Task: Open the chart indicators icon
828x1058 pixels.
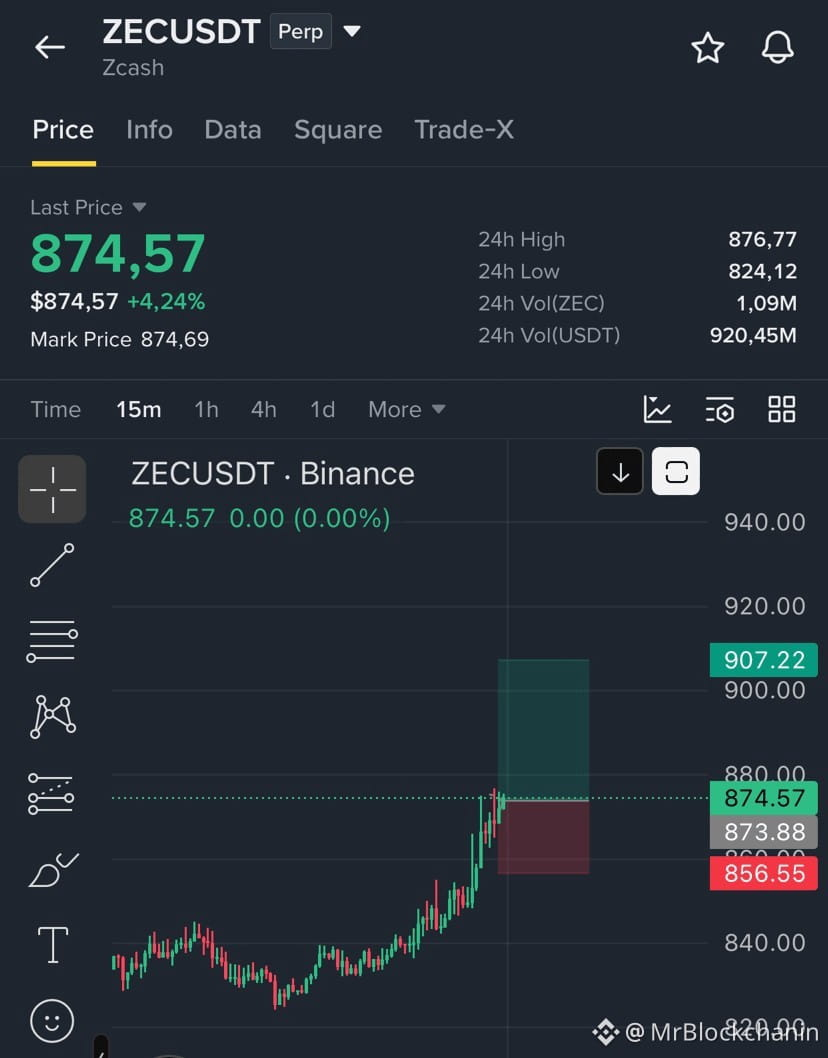Action: tap(657, 409)
